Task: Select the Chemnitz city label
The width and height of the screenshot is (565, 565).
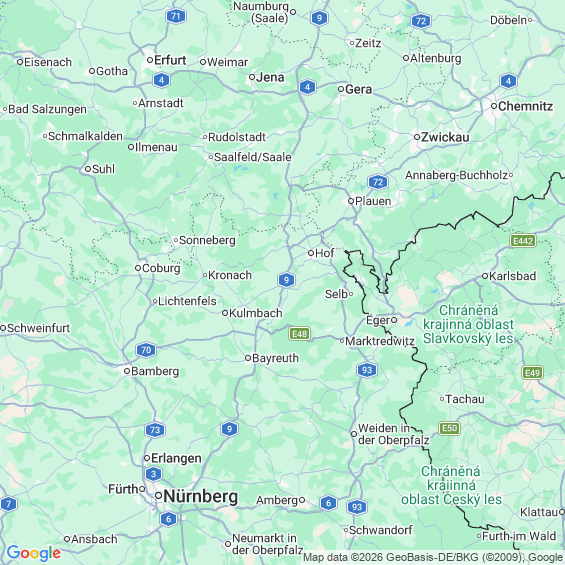Action: (525, 106)
